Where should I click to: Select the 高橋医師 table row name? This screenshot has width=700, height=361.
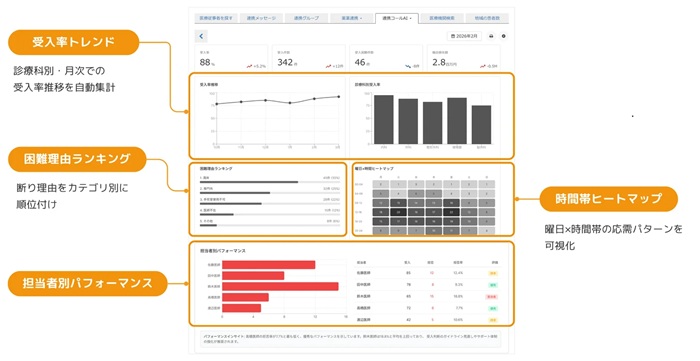click(364, 308)
